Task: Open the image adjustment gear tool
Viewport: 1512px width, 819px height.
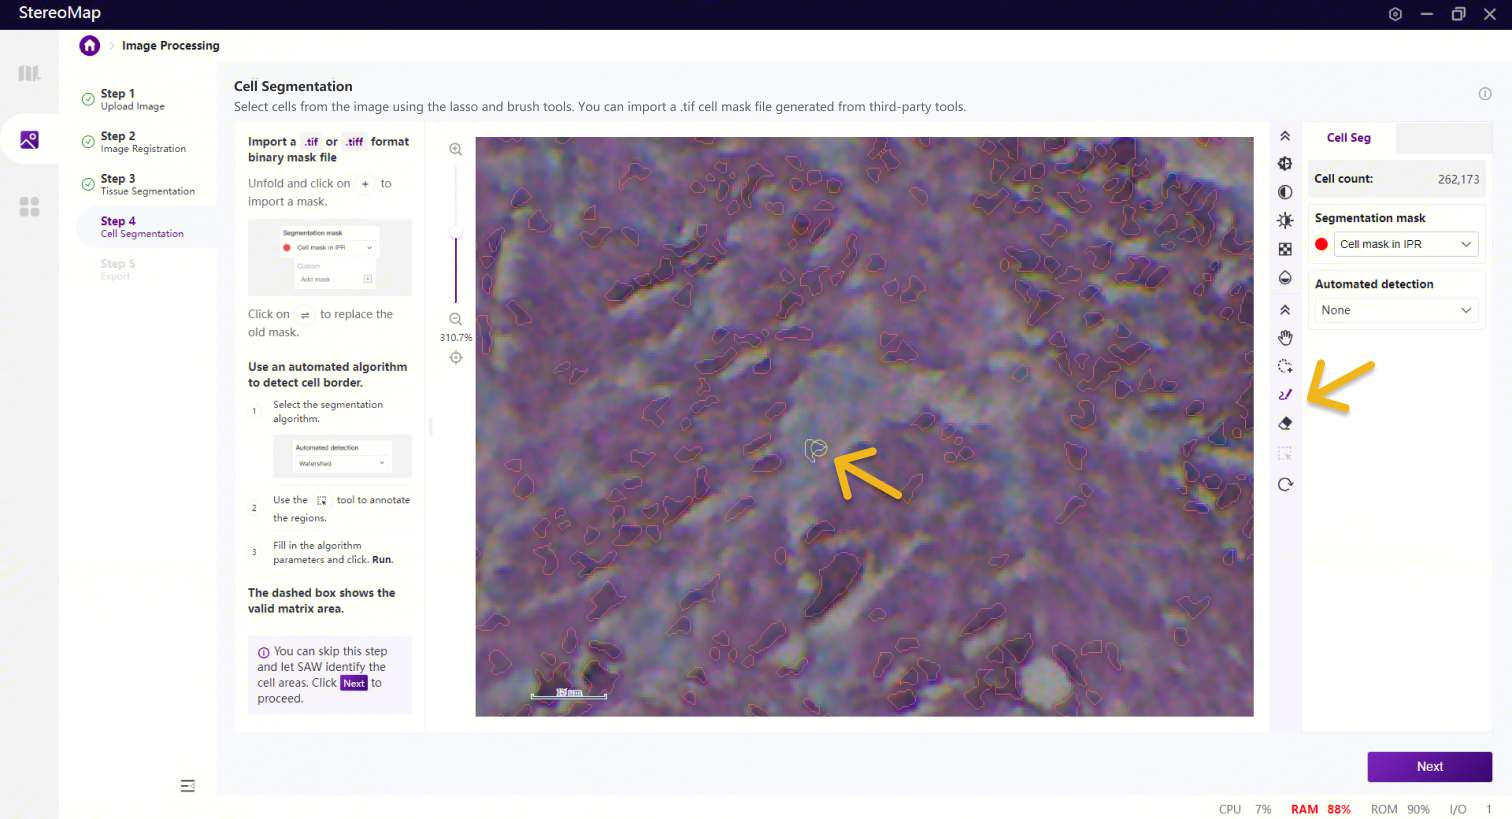Action: pyautogui.click(x=1285, y=164)
